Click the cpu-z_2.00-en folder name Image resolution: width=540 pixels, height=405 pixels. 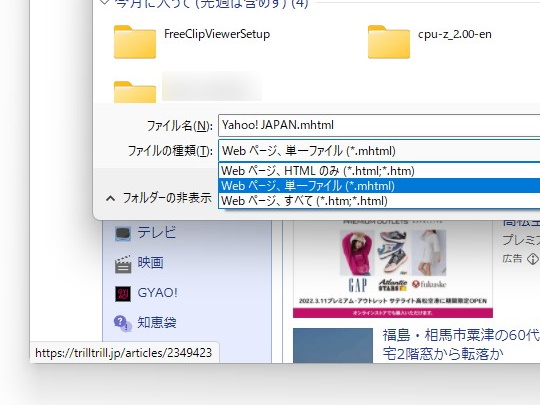click(455, 34)
